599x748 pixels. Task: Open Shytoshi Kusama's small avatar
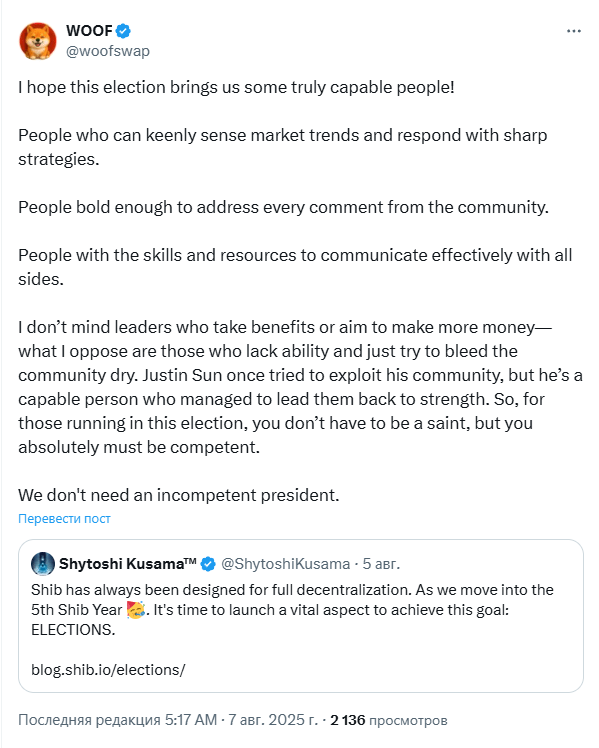pos(42,564)
